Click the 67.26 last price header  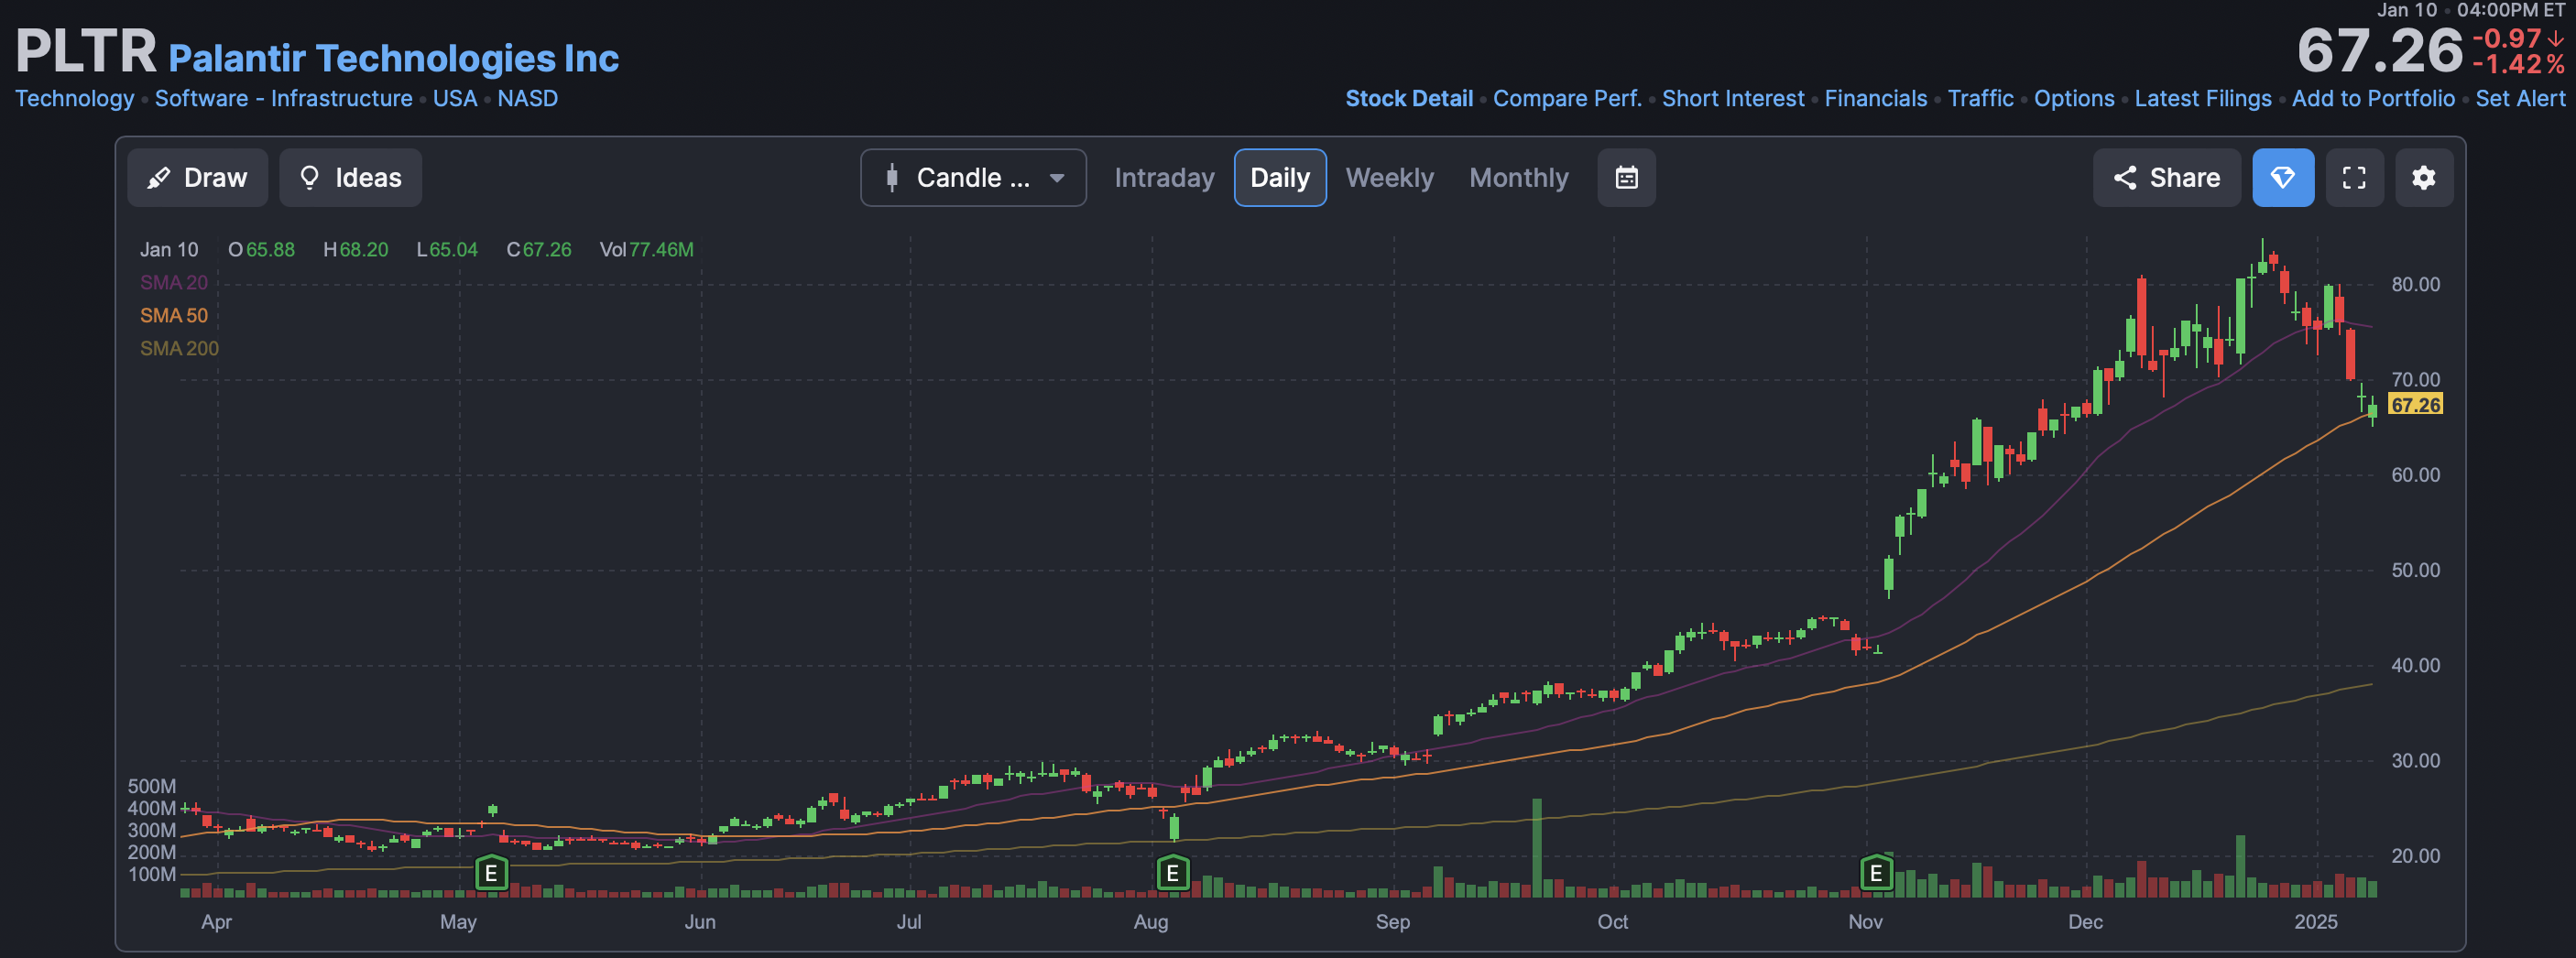coord(2379,51)
